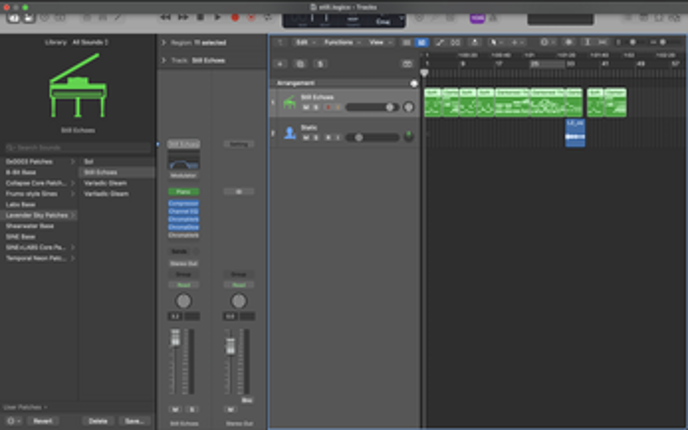The height and width of the screenshot is (430, 688).
Task: Mute the Still Echoes channel strip
Action: pos(176,409)
